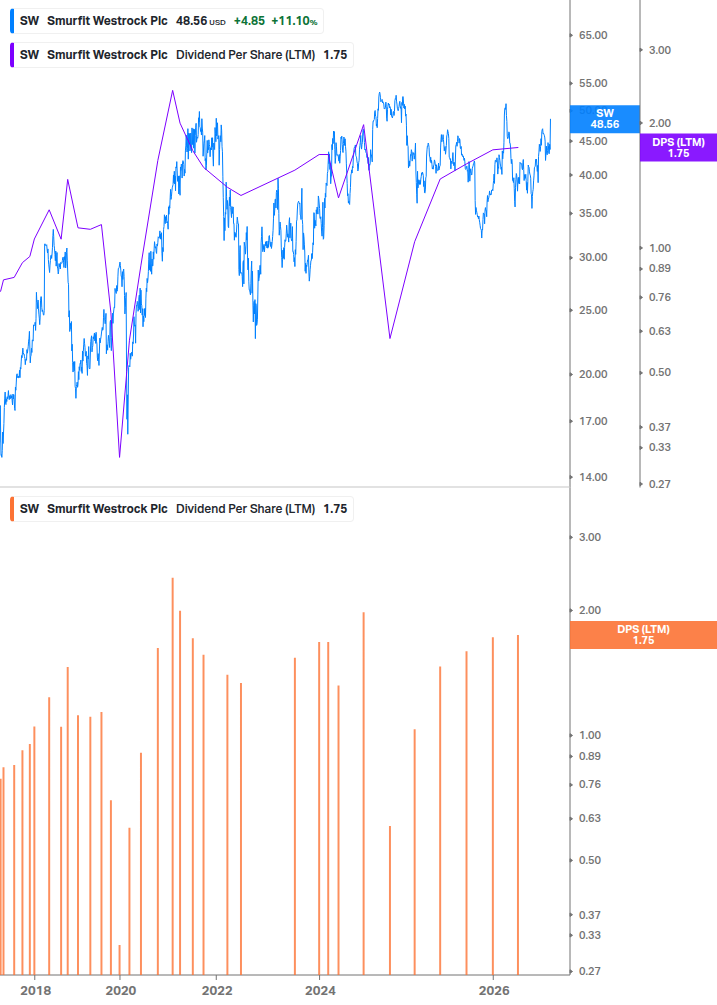
Task: Click the 45.00 price axis label
Action: click(x=593, y=141)
